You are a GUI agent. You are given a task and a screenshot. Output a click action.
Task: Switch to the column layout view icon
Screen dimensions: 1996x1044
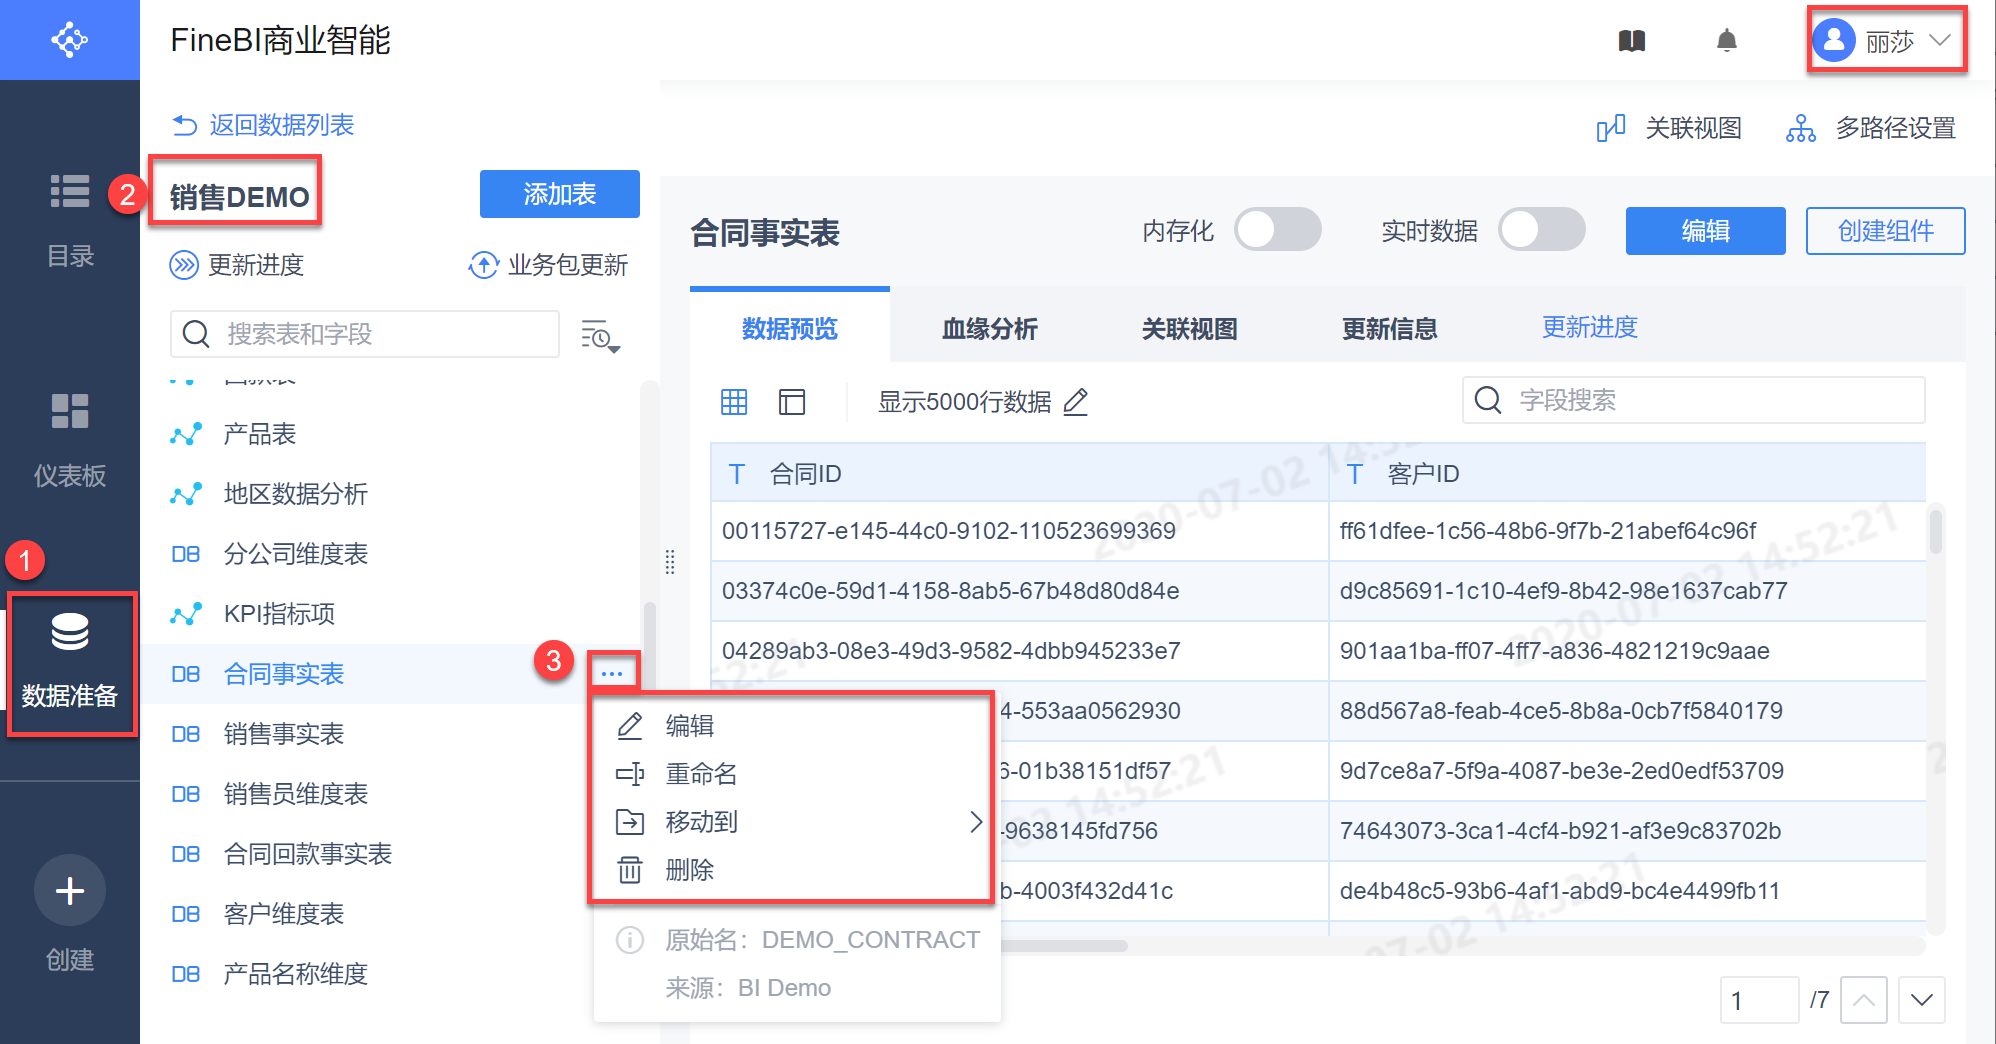(x=792, y=402)
